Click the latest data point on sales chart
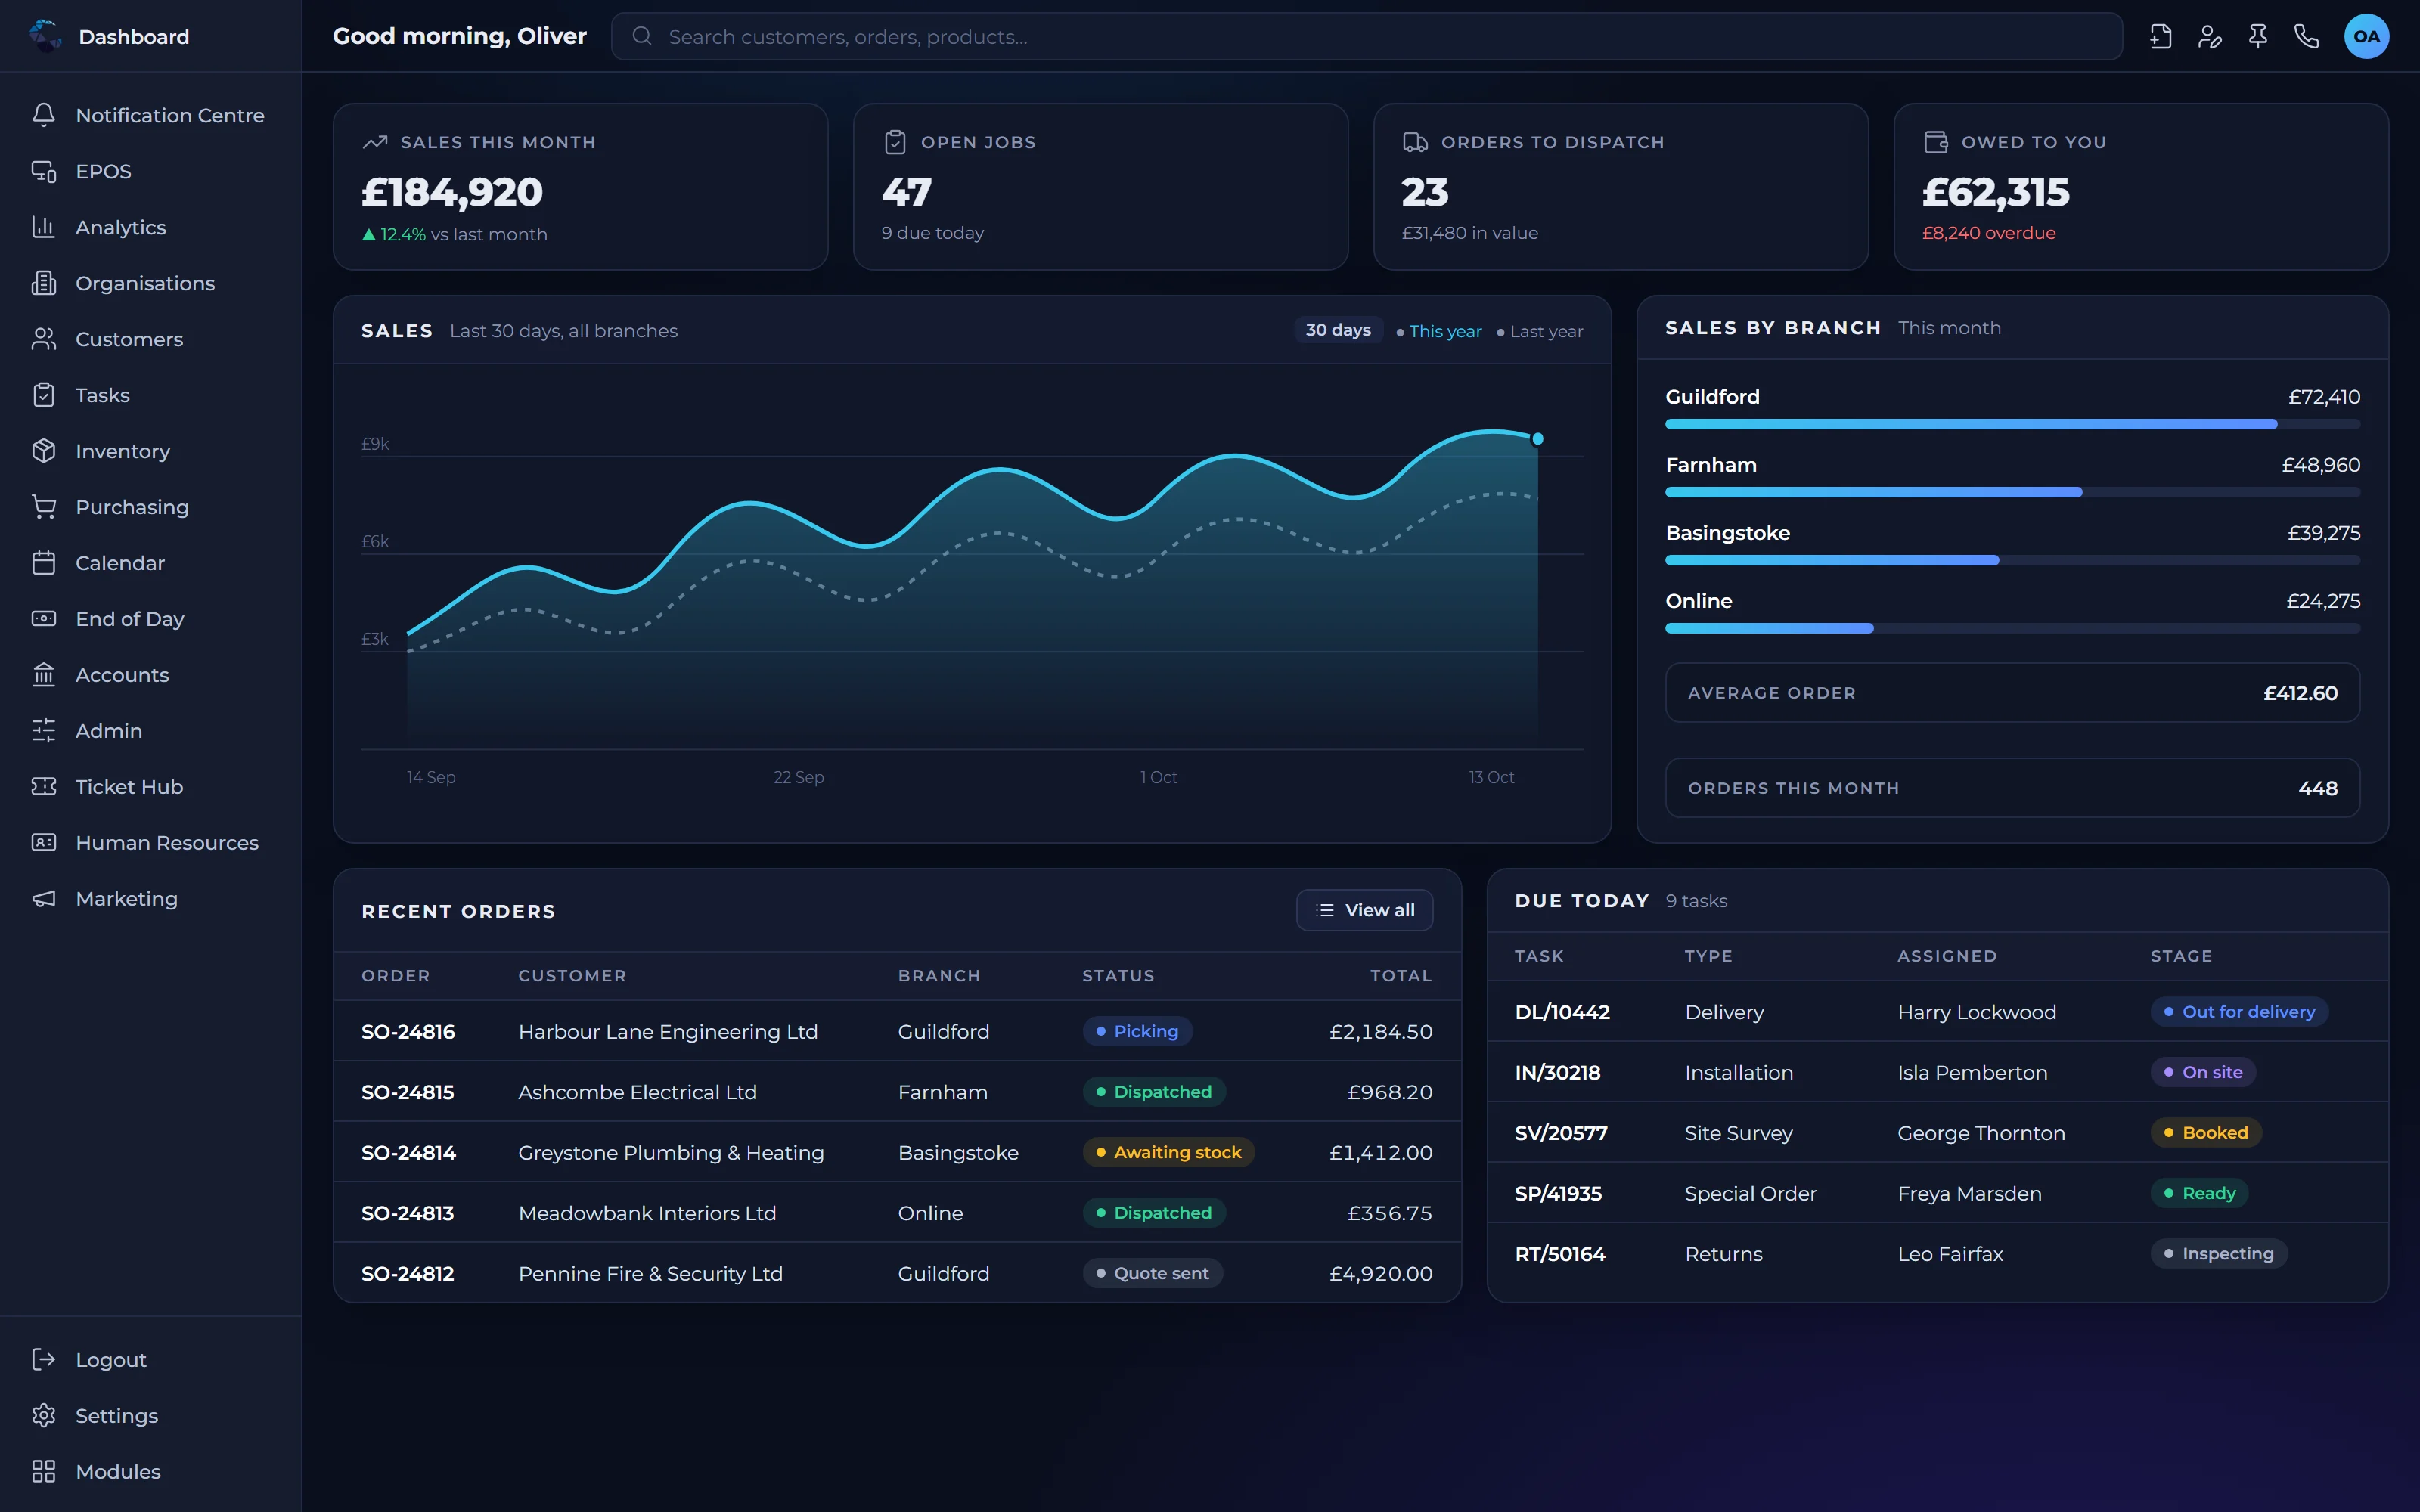Viewport: 2420px width, 1512px height. [x=1538, y=439]
